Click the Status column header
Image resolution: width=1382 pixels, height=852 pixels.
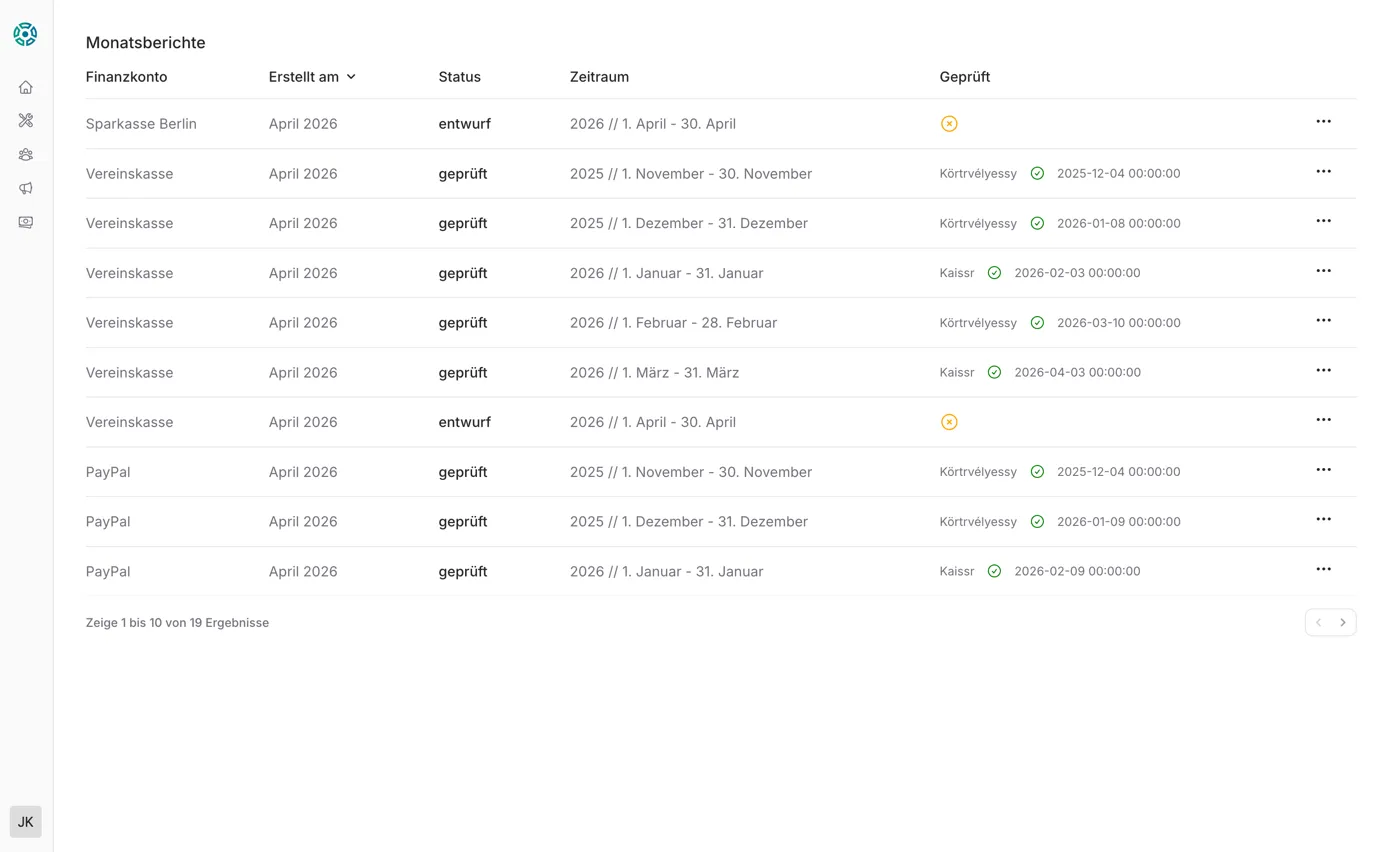pos(459,77)
